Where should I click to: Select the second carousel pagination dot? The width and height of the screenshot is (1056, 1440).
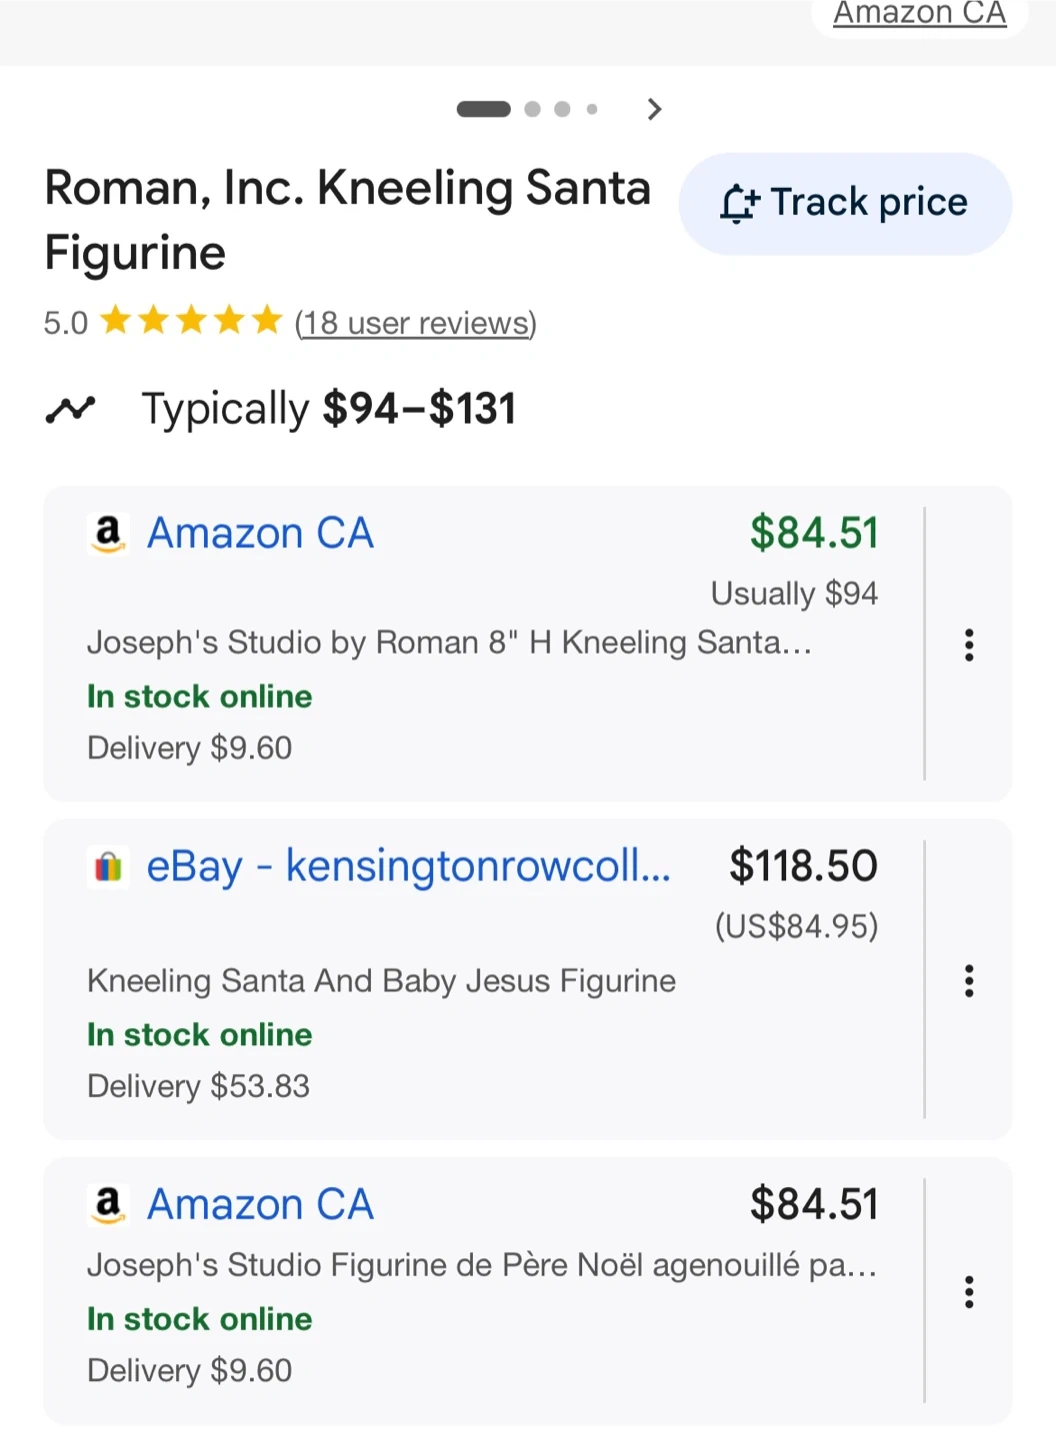(533, 109)
